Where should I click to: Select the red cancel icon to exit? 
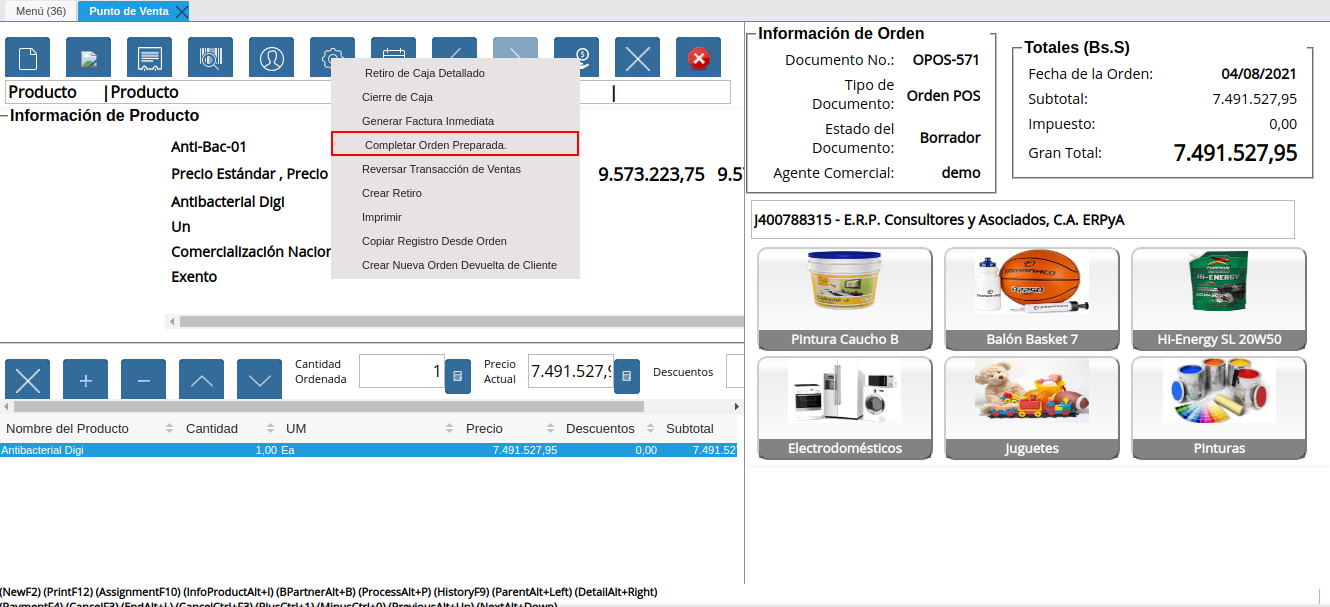pos(698,57)
